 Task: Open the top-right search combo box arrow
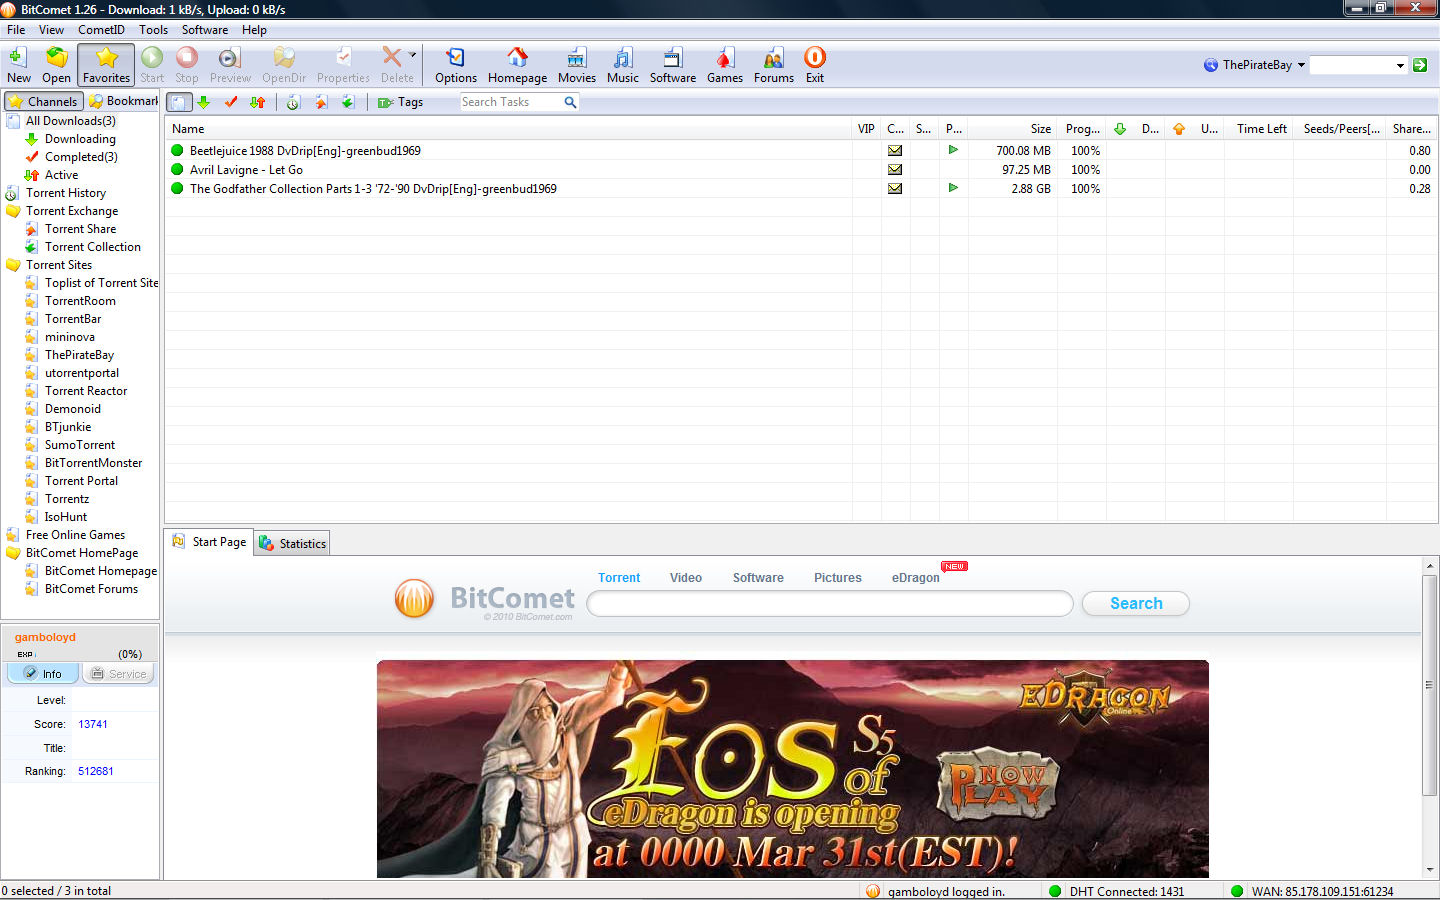[1399, 65]
